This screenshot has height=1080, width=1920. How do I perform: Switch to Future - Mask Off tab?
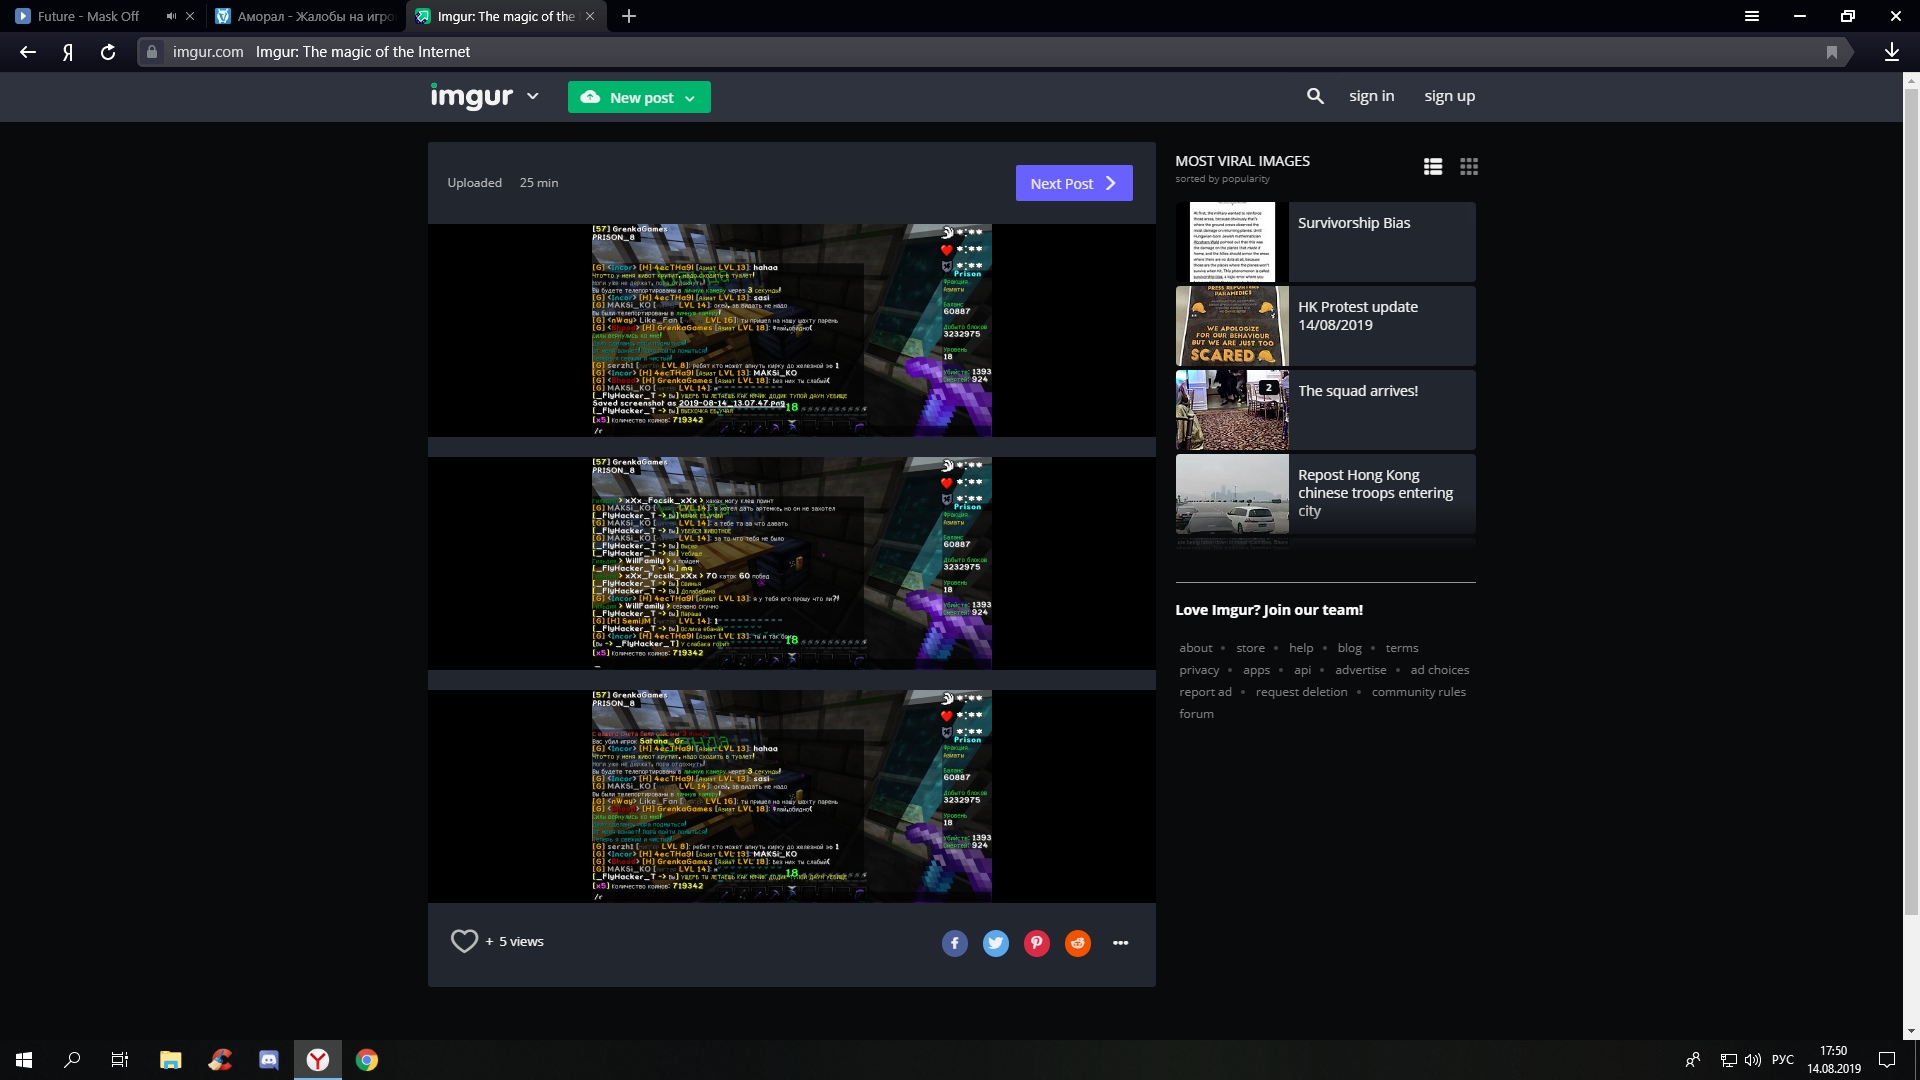(x=88, y=16)
